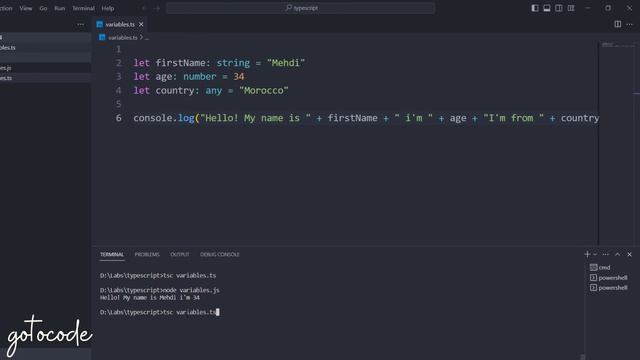Viewport: 640px width, 360px height.
Task: Click the value 34 on line 3
Action: coord(239,76)
